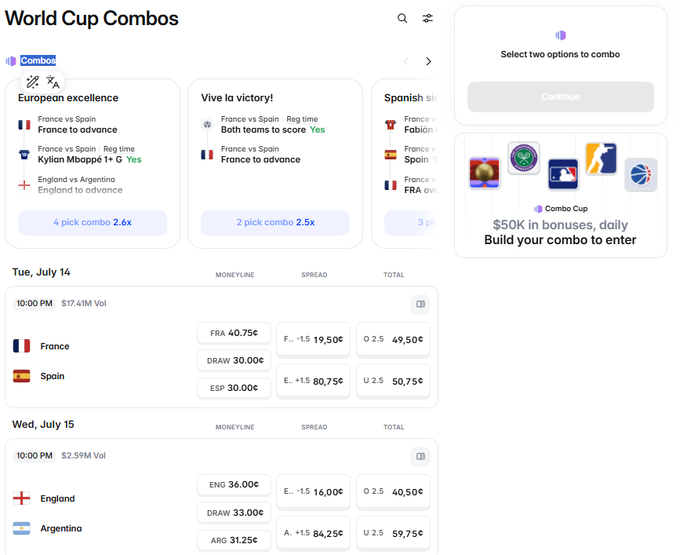
Task: Click $50K in bonuses, daily text
Action: (560, 225)
